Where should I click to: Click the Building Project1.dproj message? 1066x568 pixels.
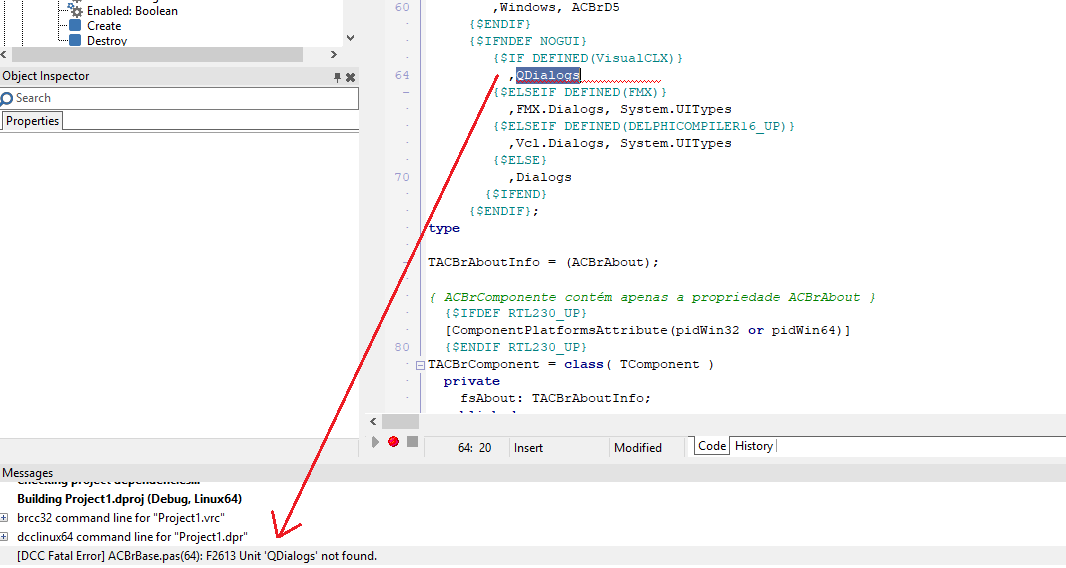point(129,499)
